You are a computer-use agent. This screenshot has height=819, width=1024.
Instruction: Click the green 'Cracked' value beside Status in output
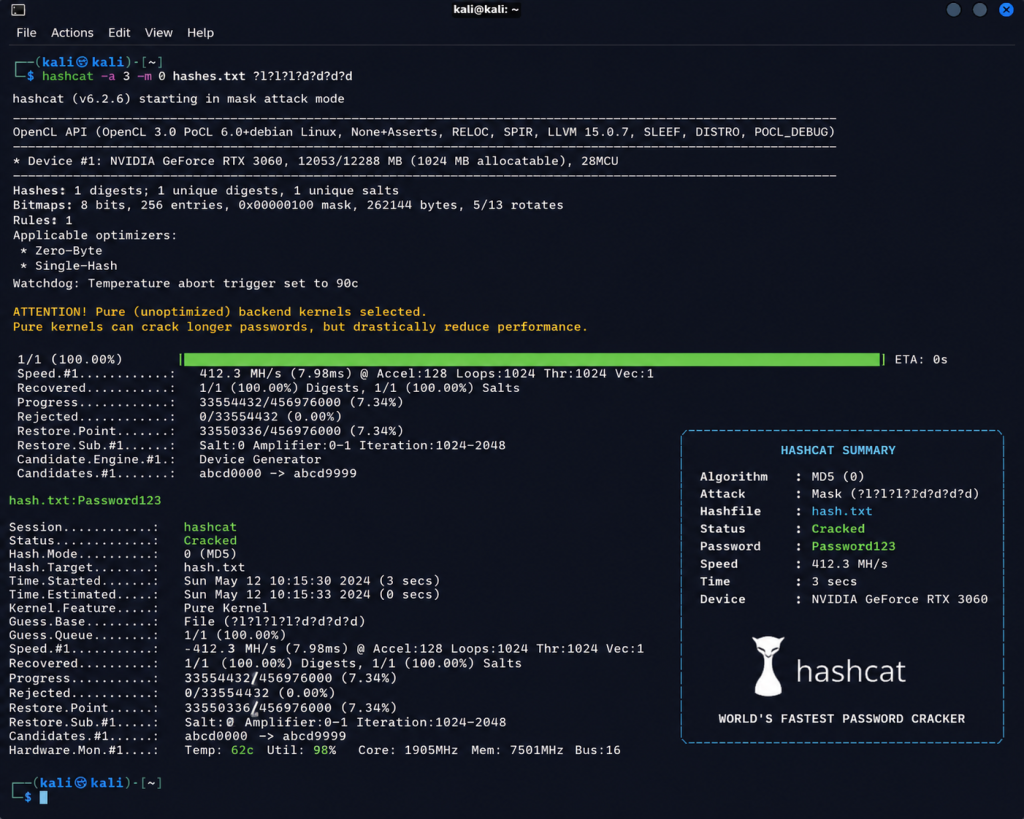tap(210, 540)
